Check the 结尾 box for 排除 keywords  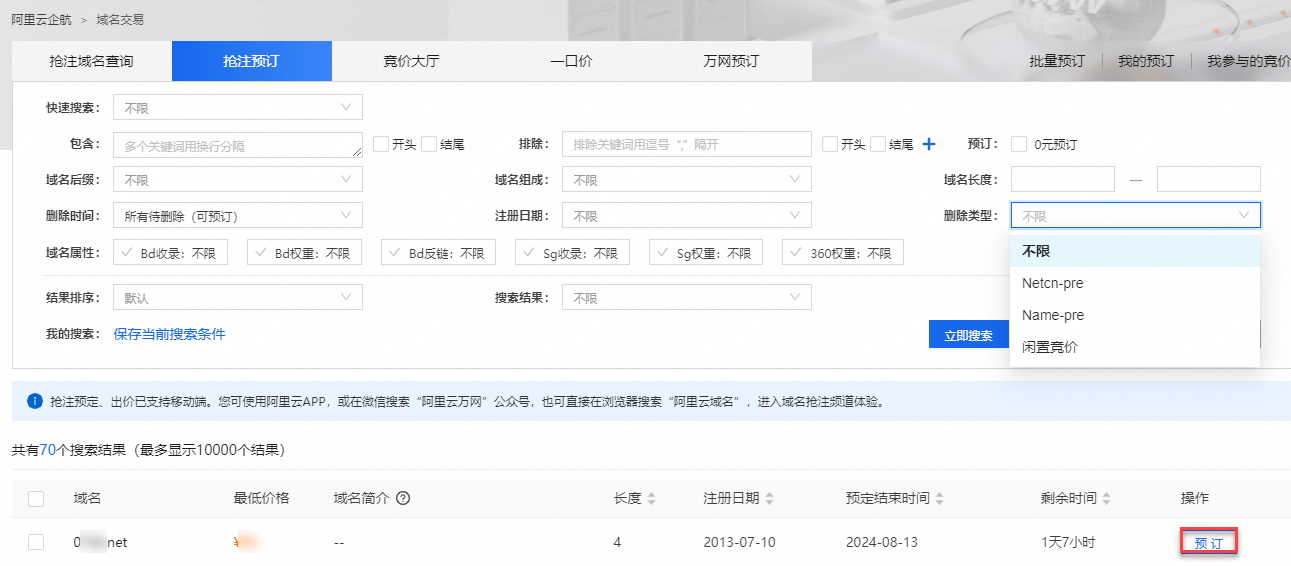pos(878,144)
